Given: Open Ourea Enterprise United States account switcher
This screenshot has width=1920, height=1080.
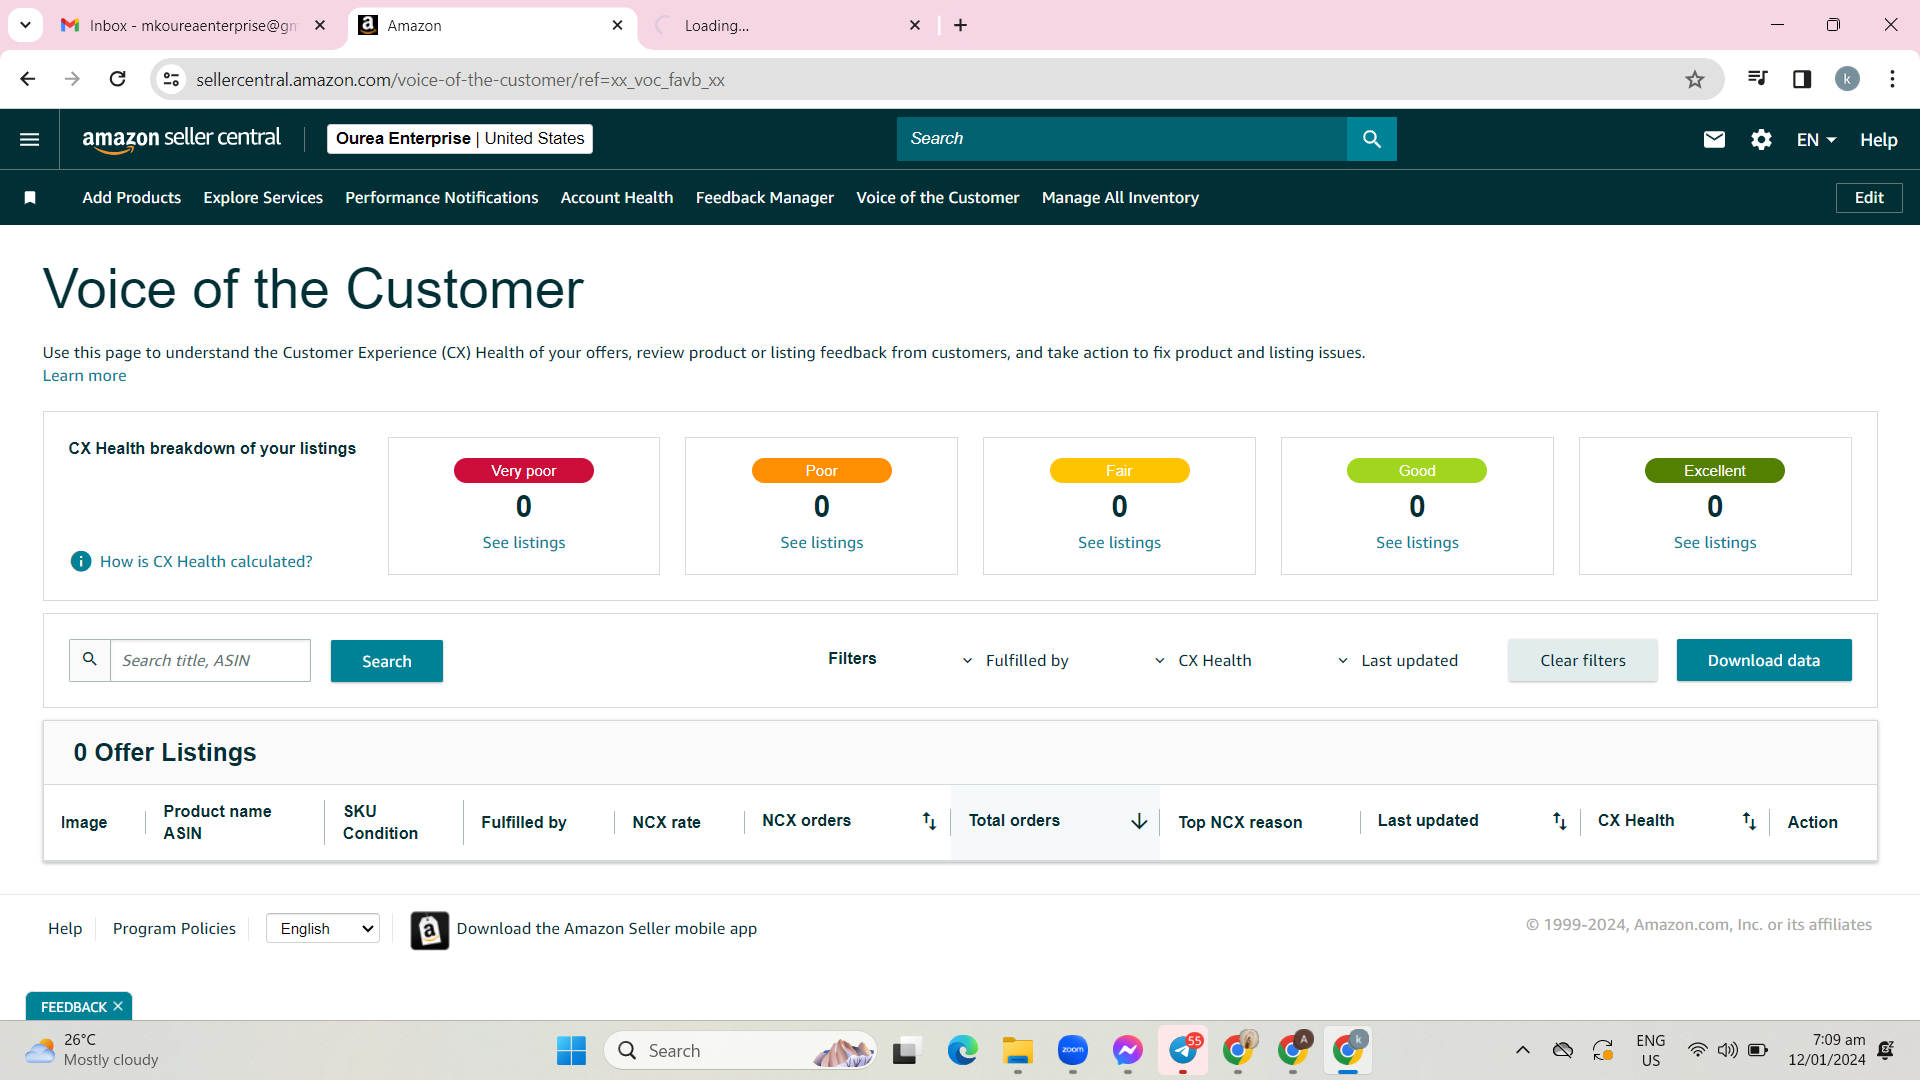Looking at the screenshot, I should (x=459, y=139).
